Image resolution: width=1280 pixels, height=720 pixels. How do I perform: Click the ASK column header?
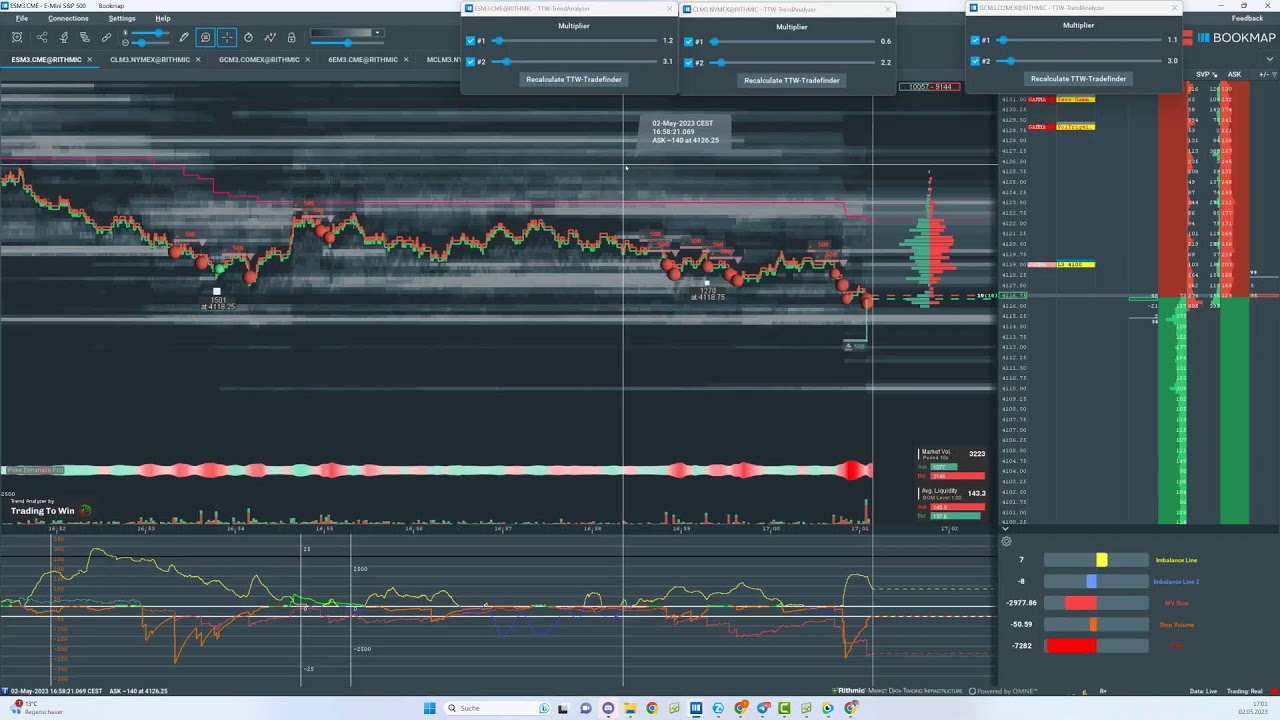click(1234, 74)
